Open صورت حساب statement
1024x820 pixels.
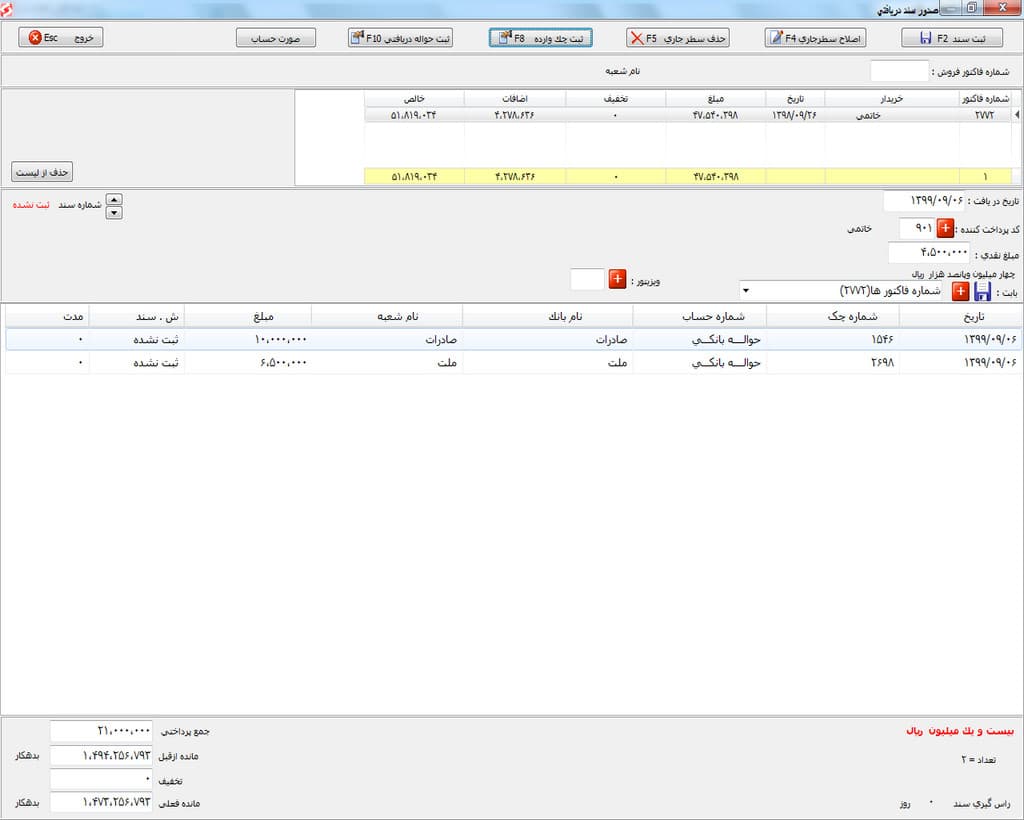pyautogui.click(x=275, y=38)
